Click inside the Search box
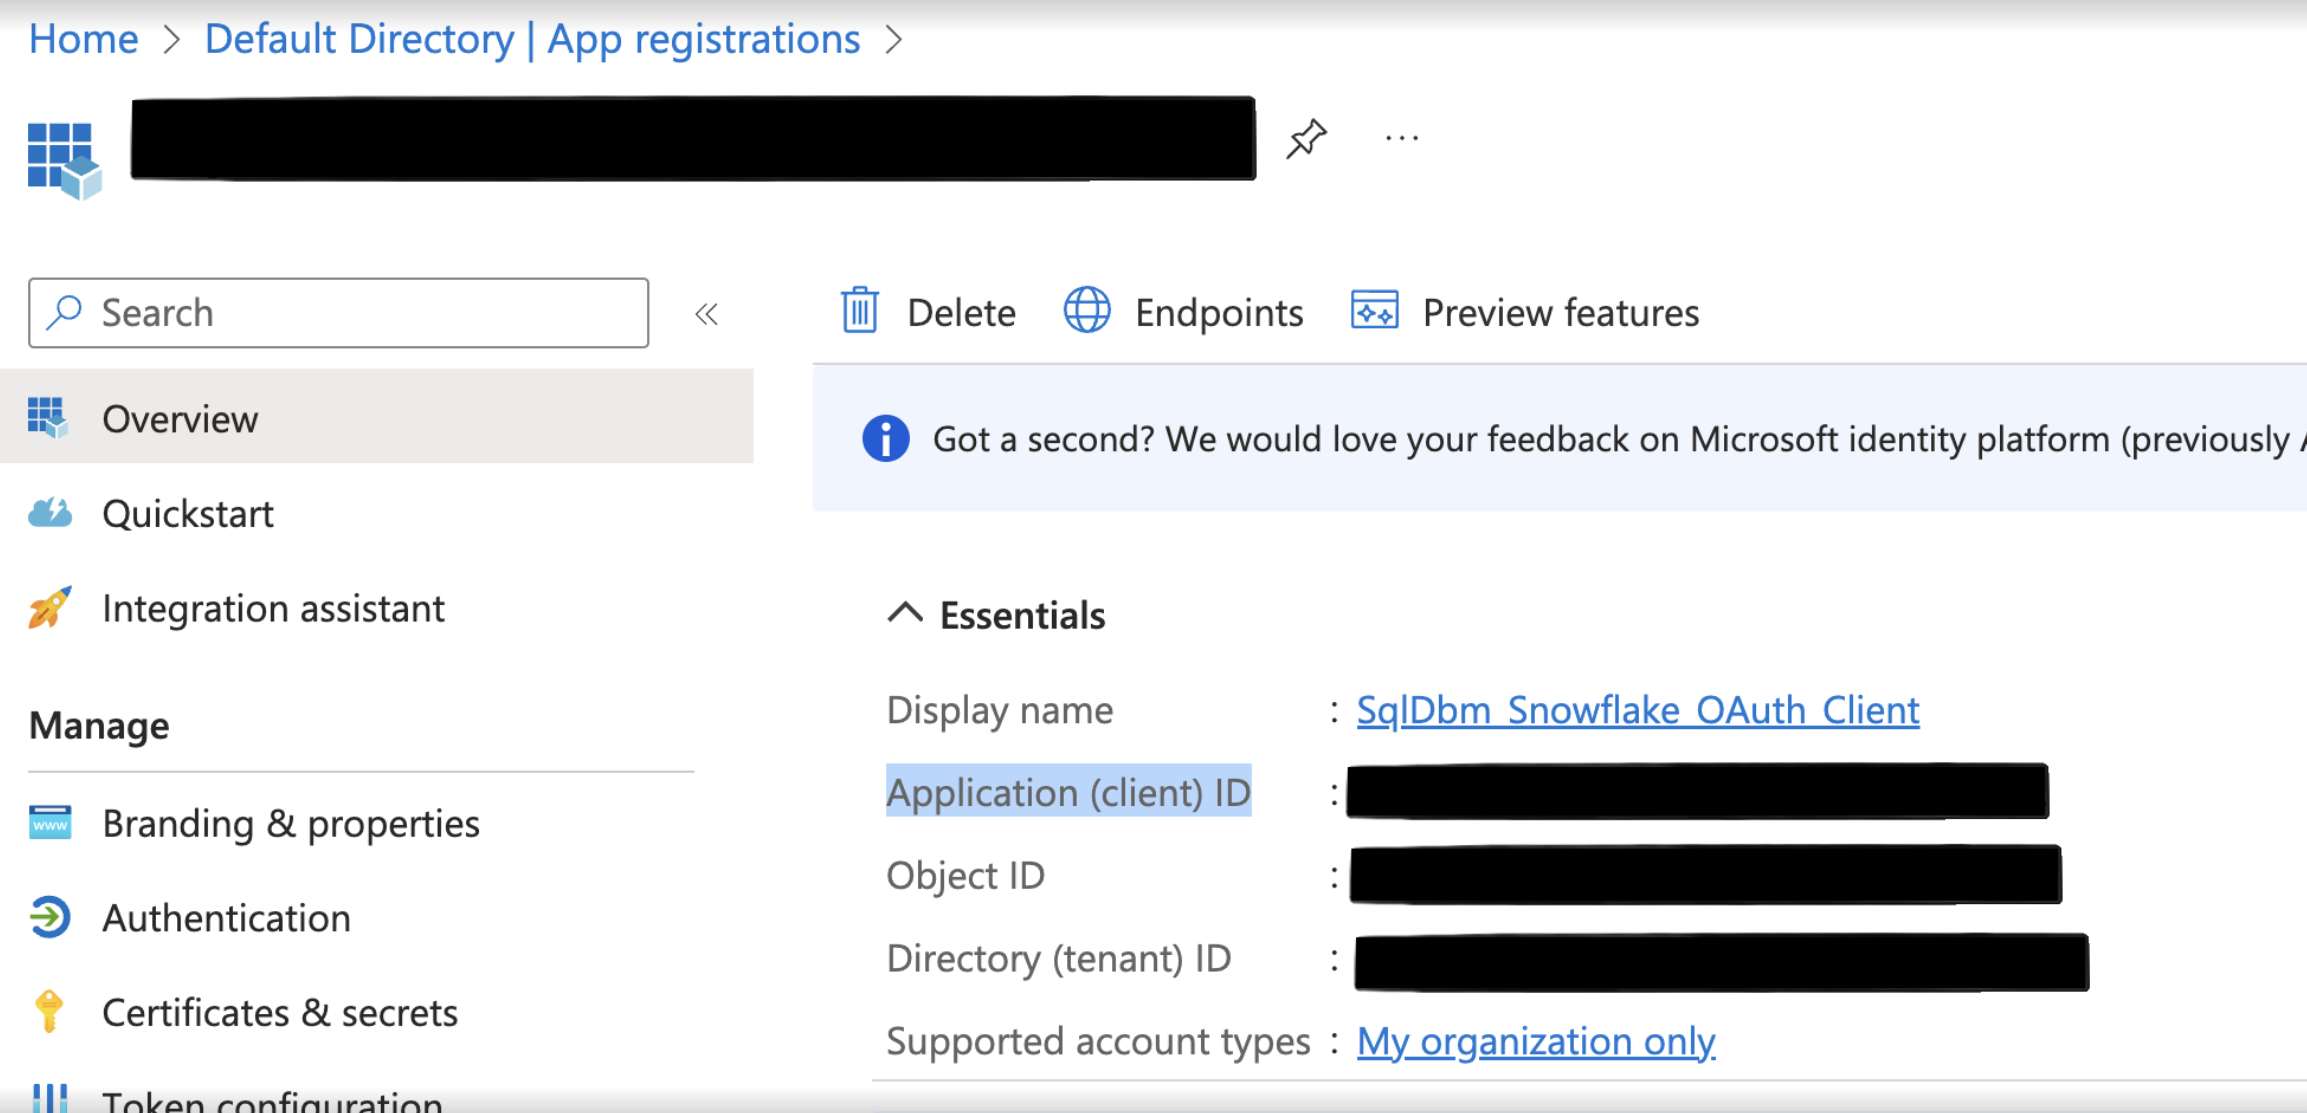 pyautogui.click(x=338, y=312)
